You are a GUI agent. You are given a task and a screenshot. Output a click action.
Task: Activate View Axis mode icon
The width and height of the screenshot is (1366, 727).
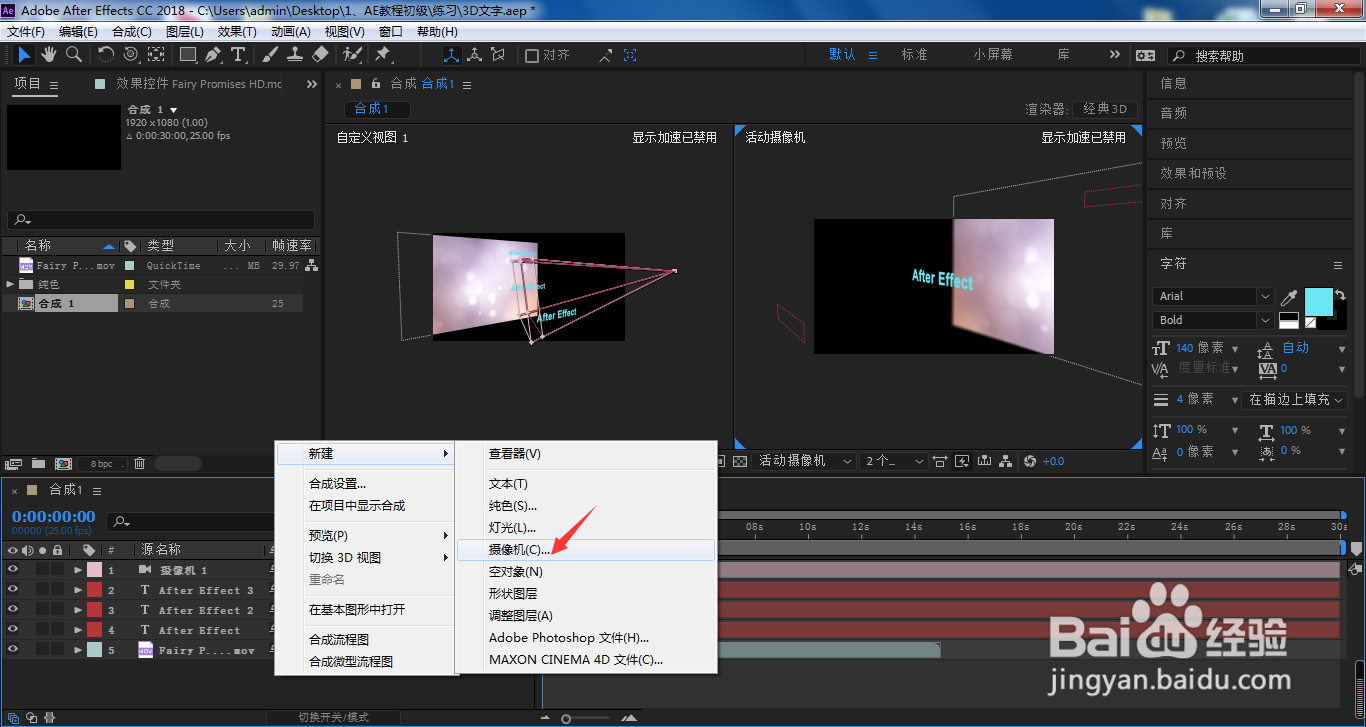tap(499, 55)
